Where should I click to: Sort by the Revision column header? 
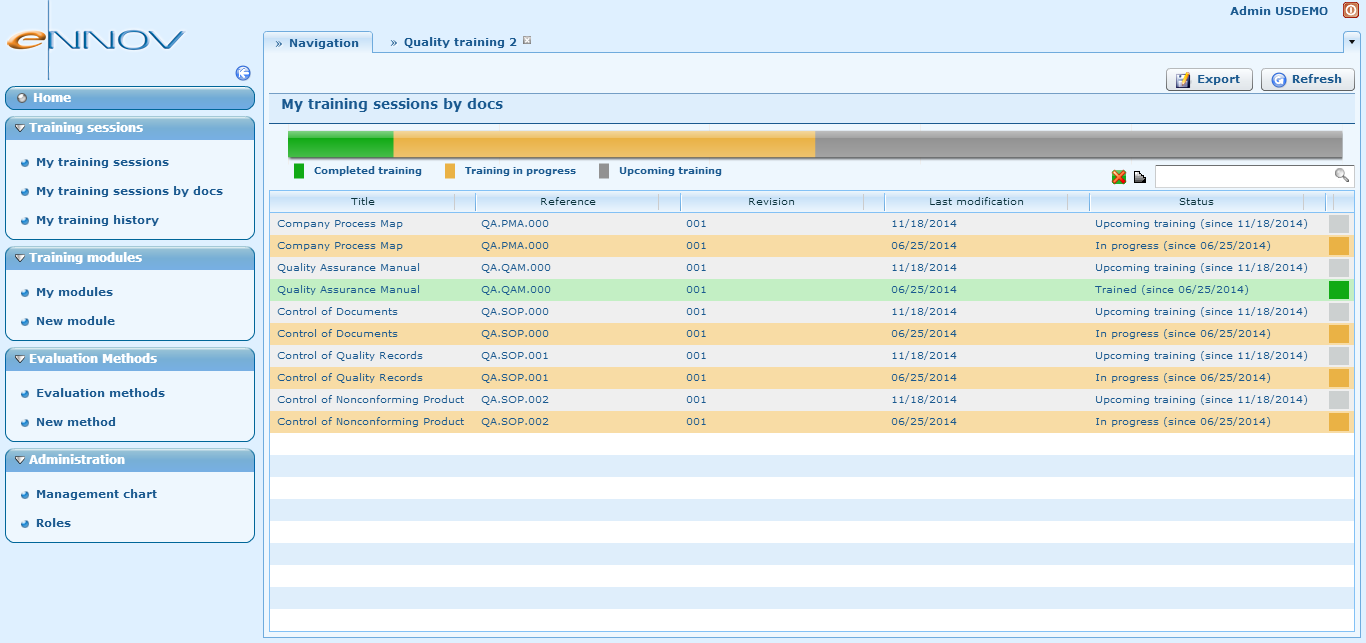coord(771,201)
